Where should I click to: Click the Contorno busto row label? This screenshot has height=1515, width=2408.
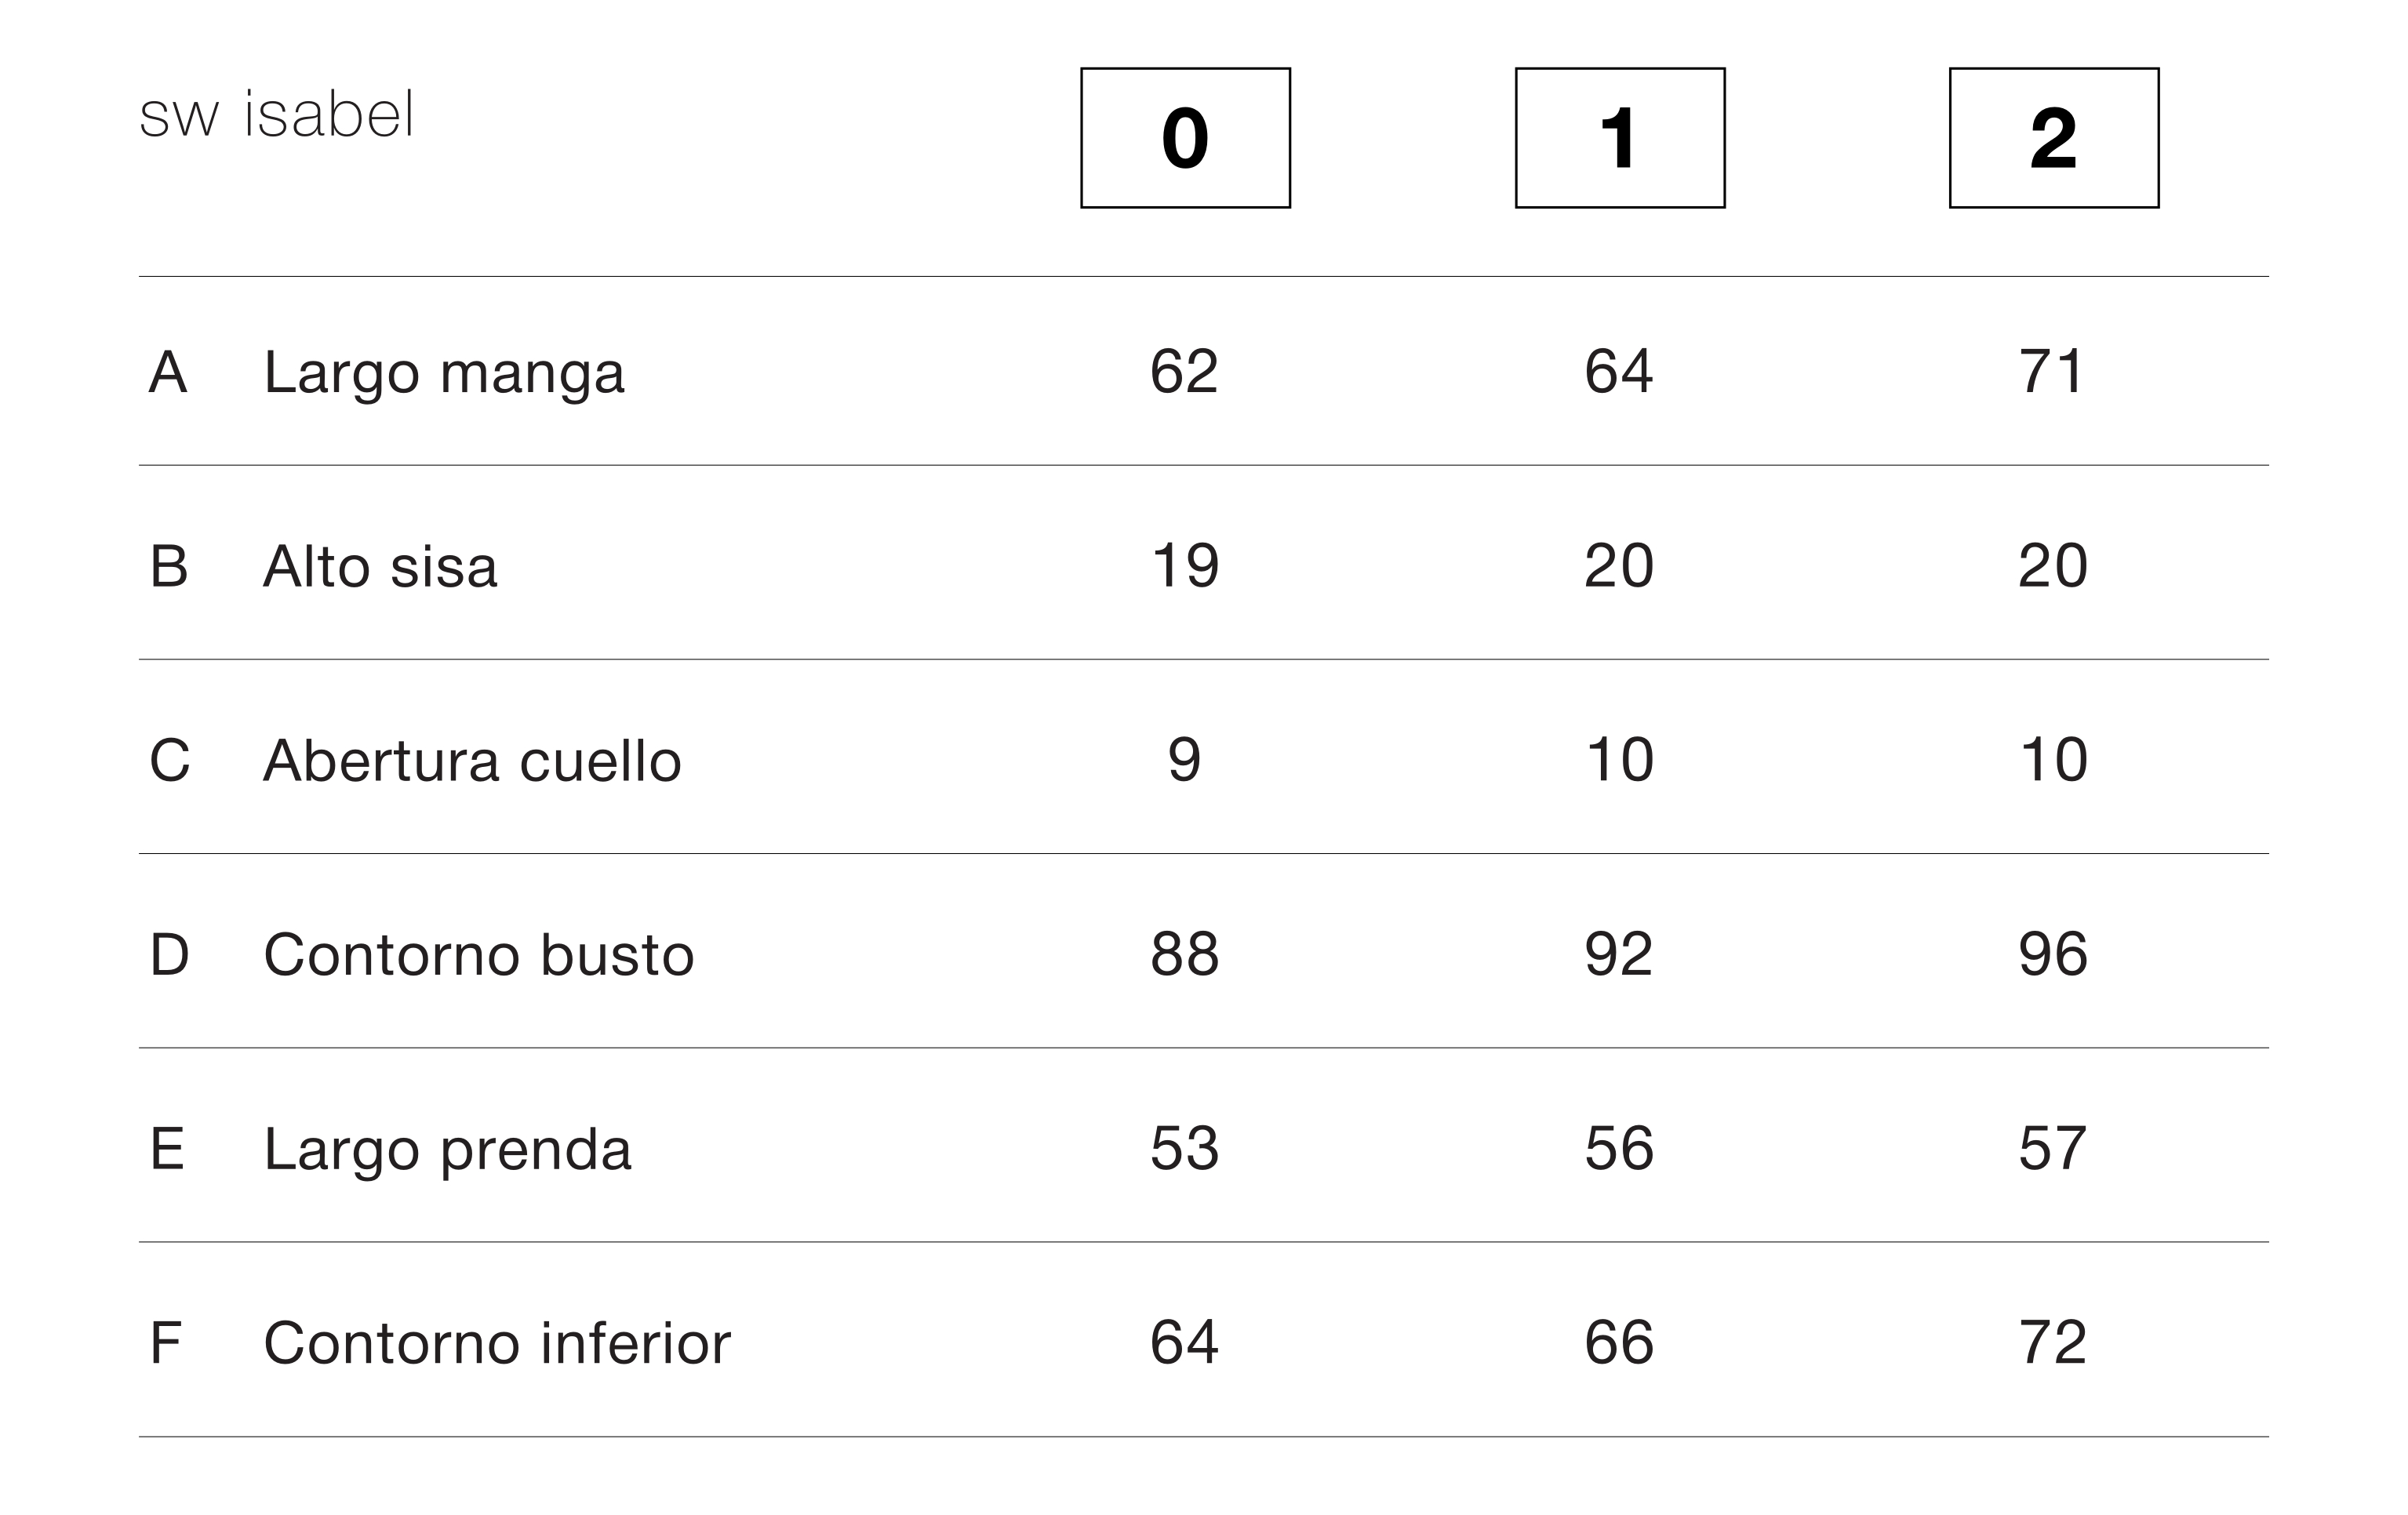click(479, 955)
